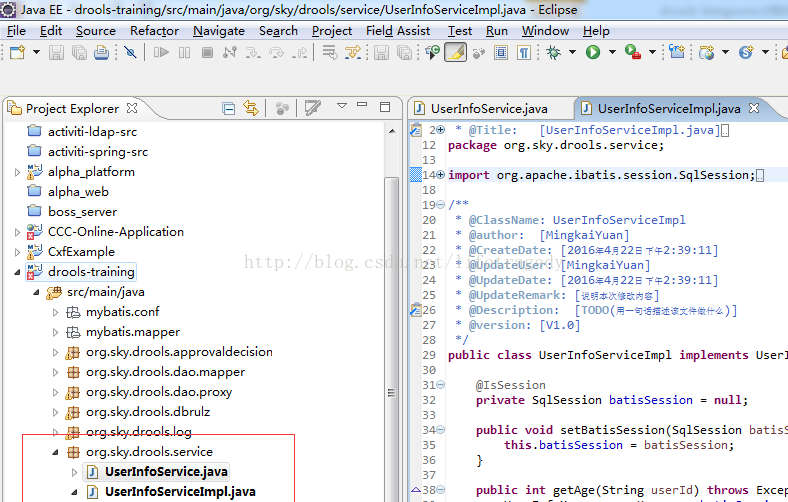Collapse the src/main/java folder

[x=36, y=292]
